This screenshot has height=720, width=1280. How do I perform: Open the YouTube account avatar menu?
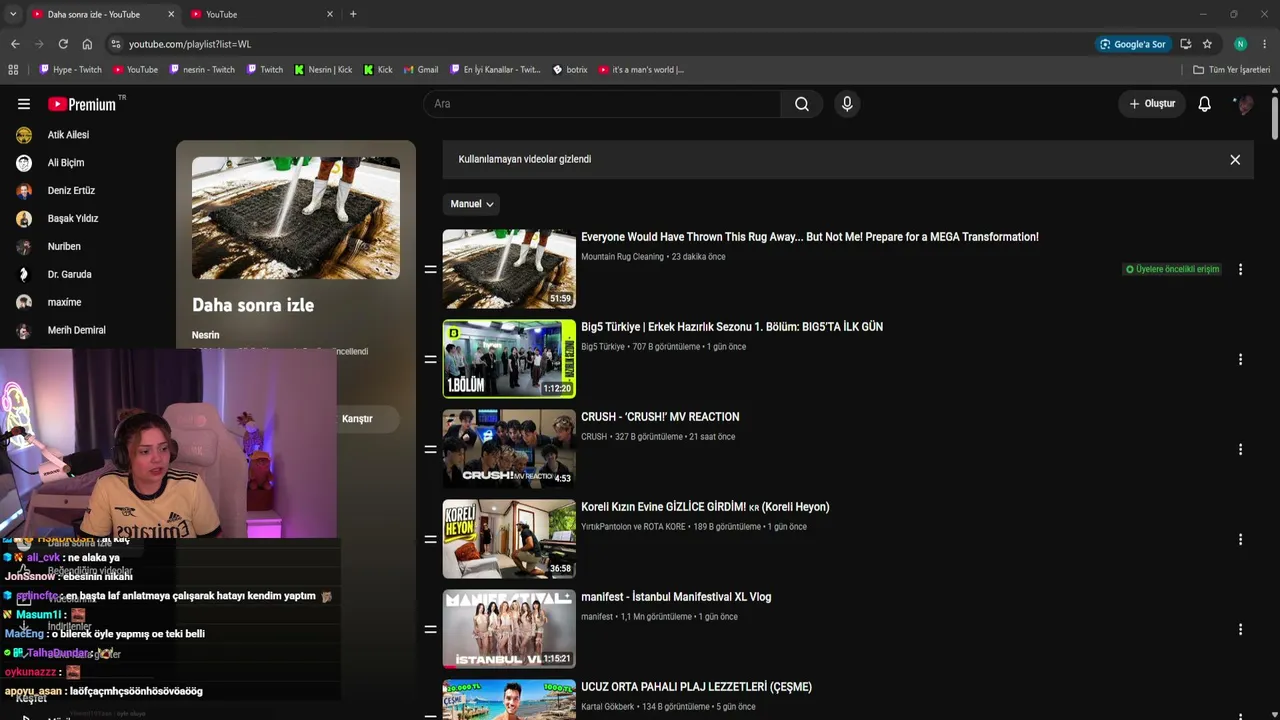pos(1244,104)
